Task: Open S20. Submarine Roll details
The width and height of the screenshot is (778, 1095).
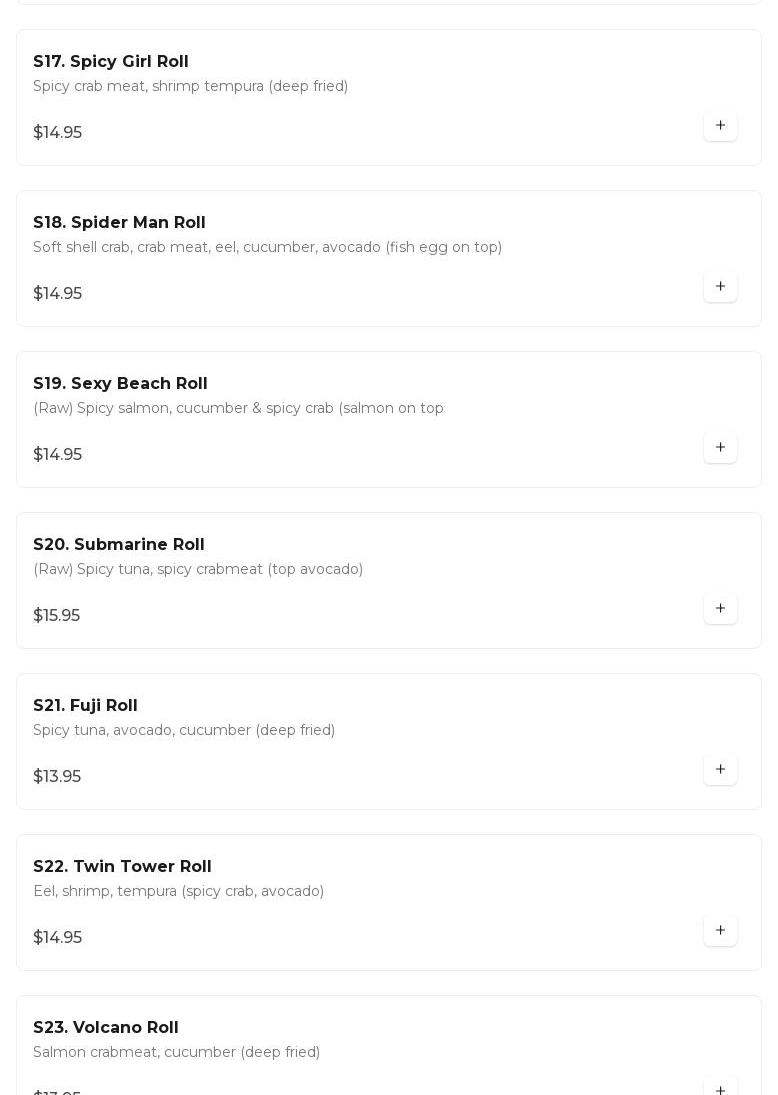Action: (119, 545)
